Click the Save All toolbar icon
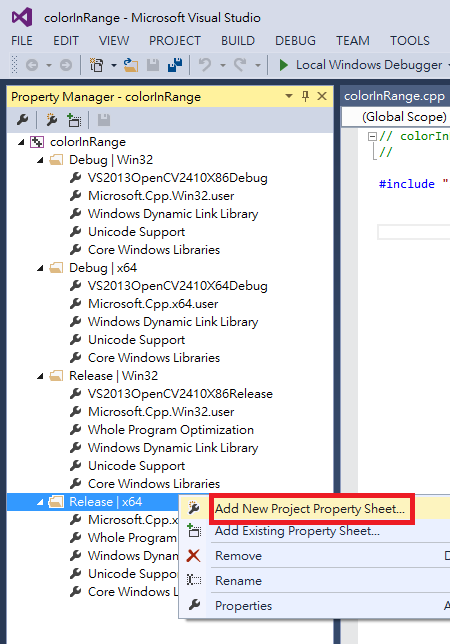The height and width of the screenshot is (644, 450). coord(175,65)
